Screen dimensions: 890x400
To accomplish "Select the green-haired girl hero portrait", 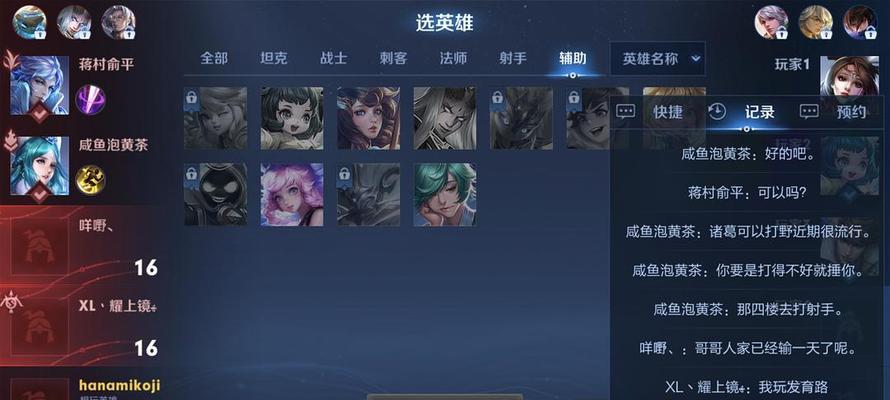I will click(292, 118).
